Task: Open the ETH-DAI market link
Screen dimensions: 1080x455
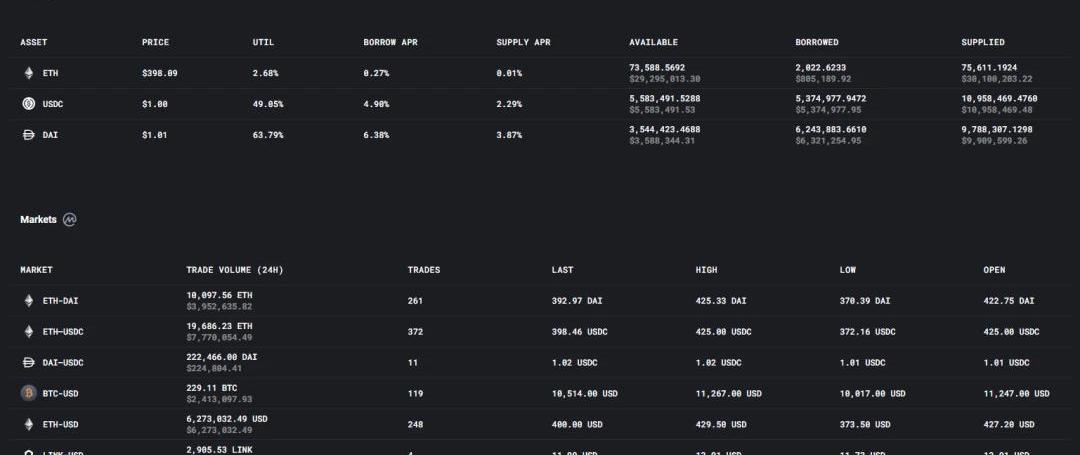Action: [60, 300]
